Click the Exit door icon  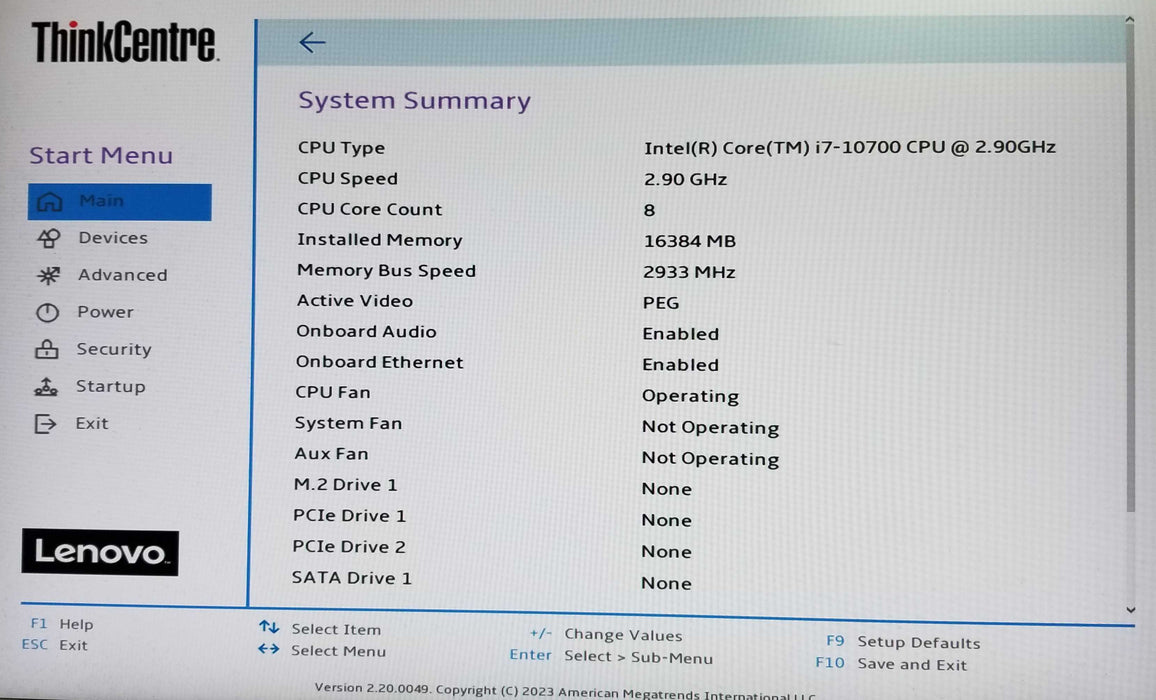(45, 423)
